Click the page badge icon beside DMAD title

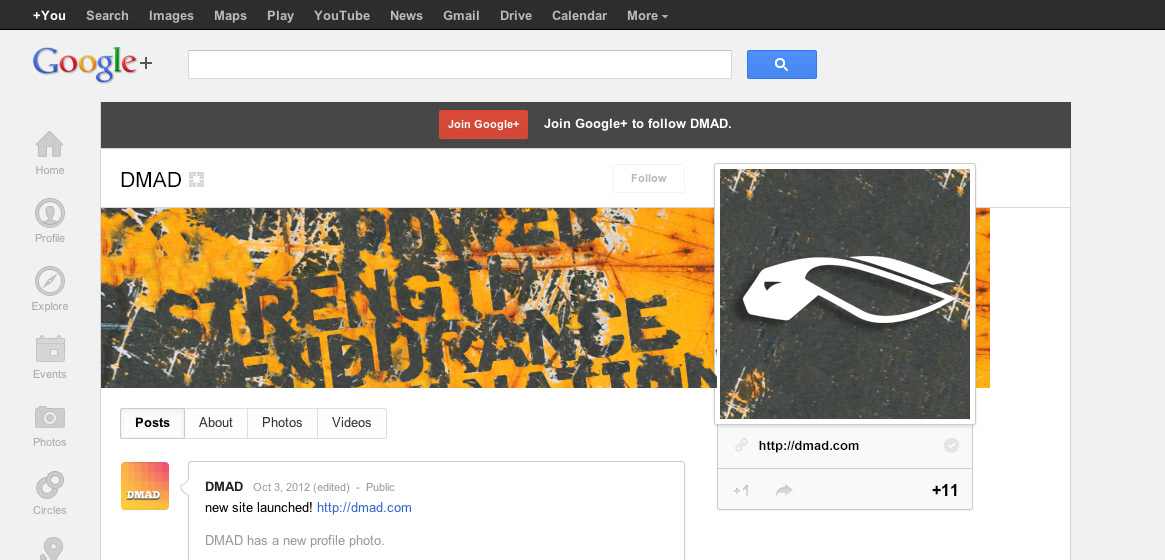[x=196, y=179]
